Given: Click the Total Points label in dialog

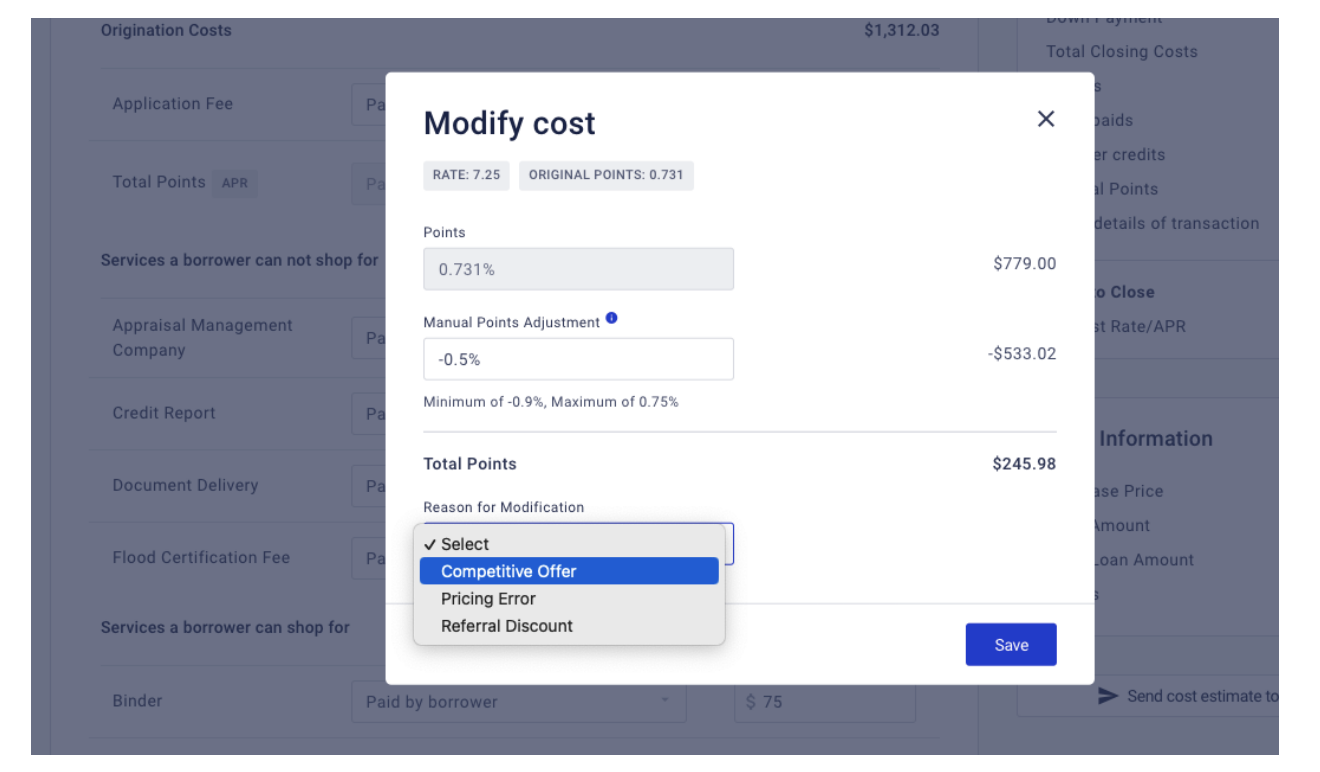Looking at the screenshot, I should tap(470, 464).
